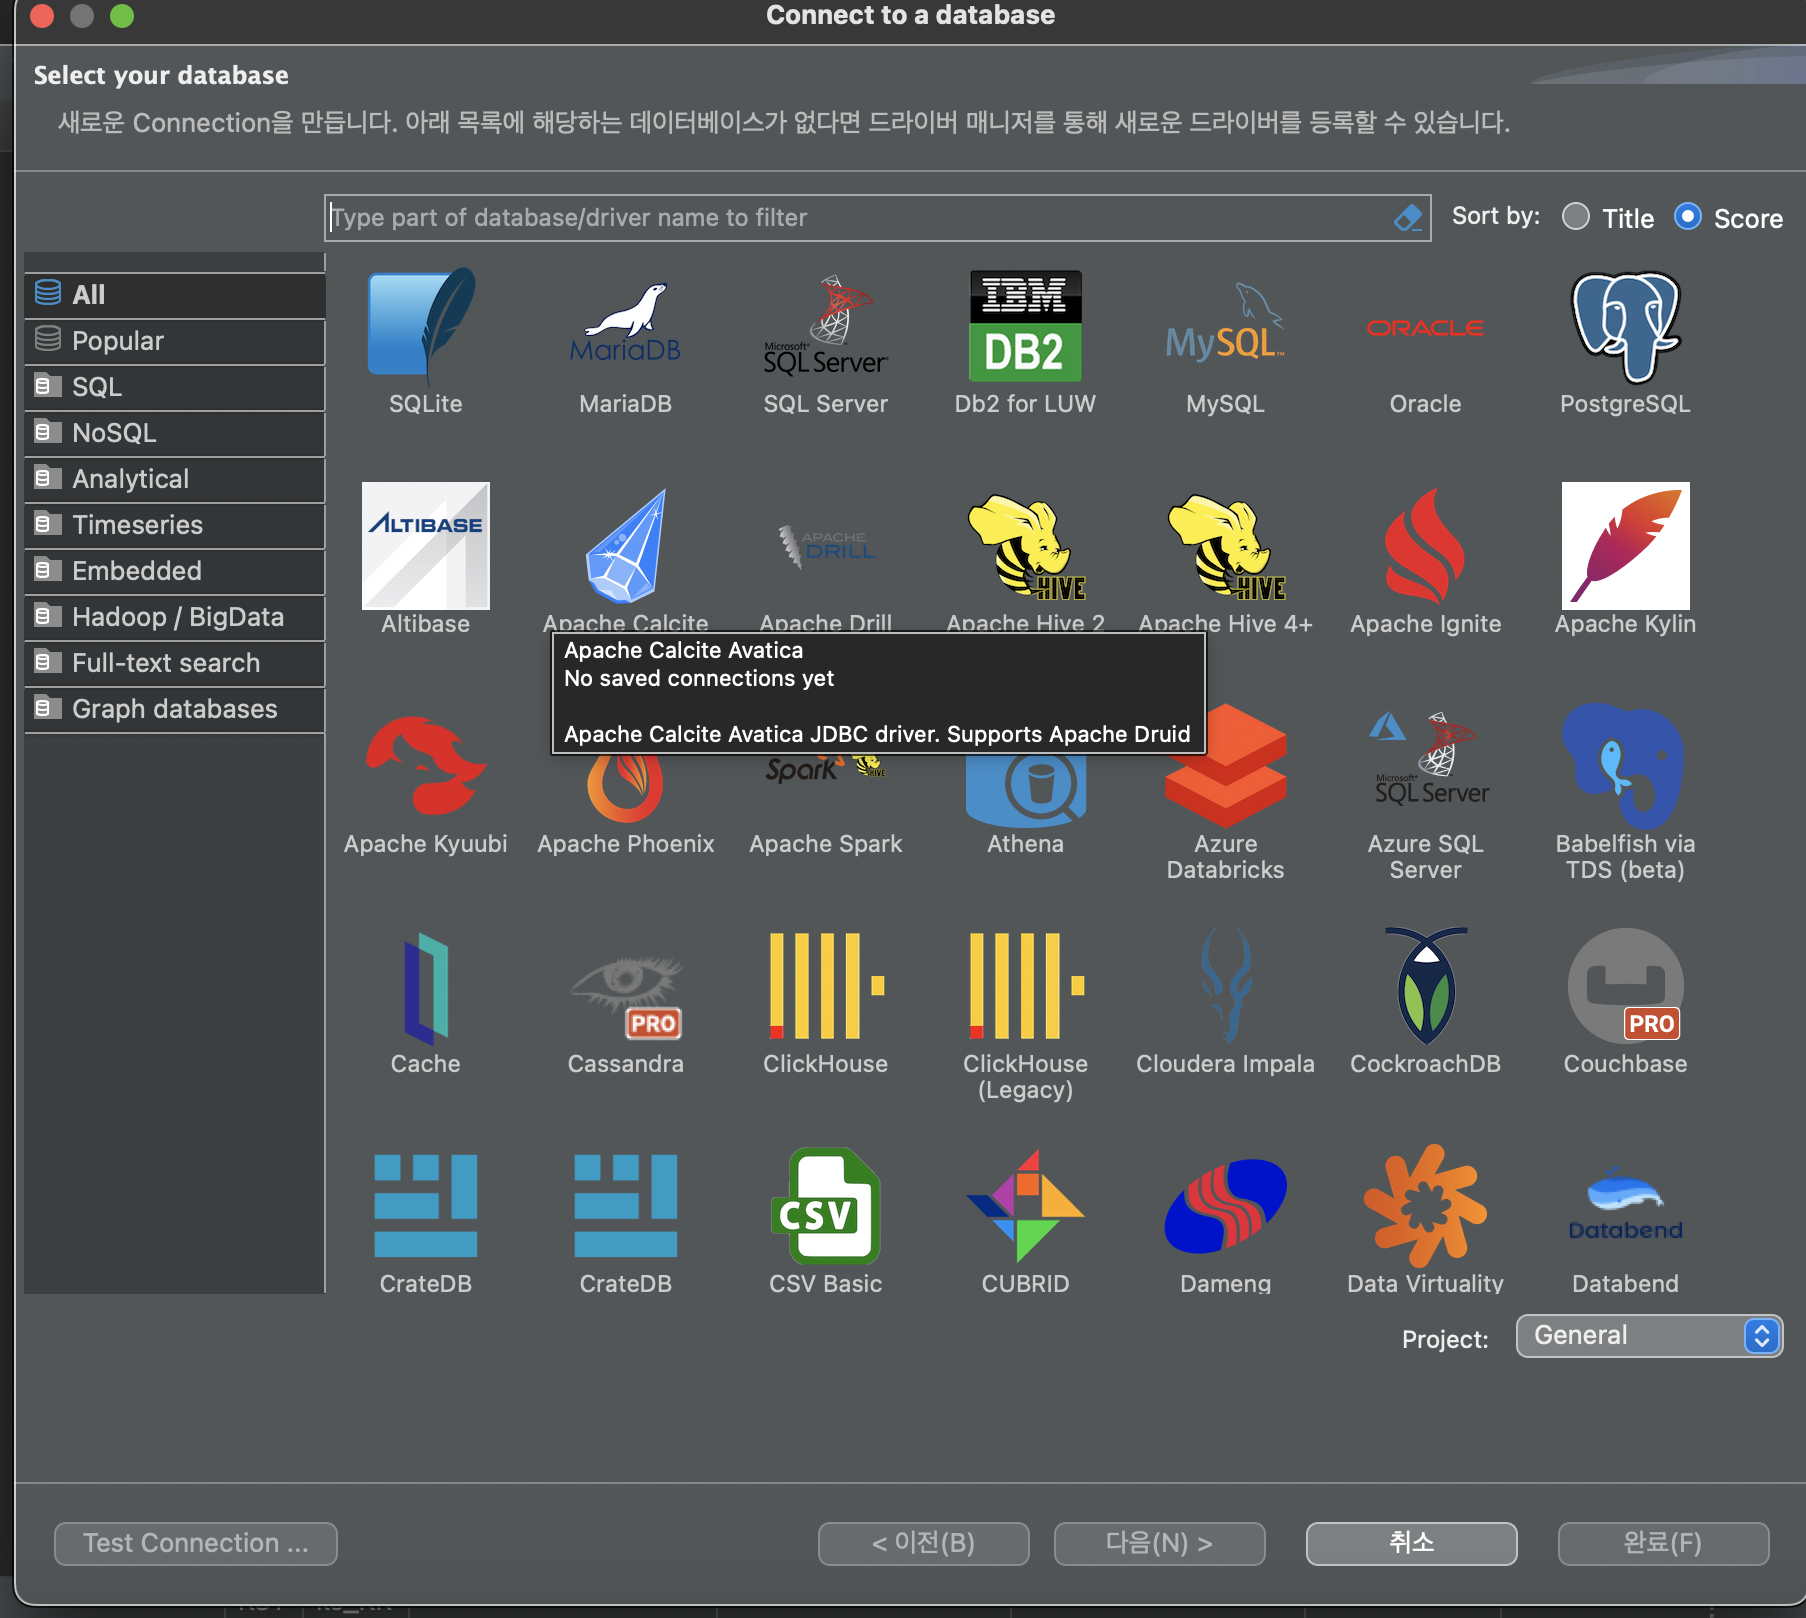The height and width of the screenshot is (1618, 1806).
Task: Clear the filter with eraser icon
Action: (1408, 217)
